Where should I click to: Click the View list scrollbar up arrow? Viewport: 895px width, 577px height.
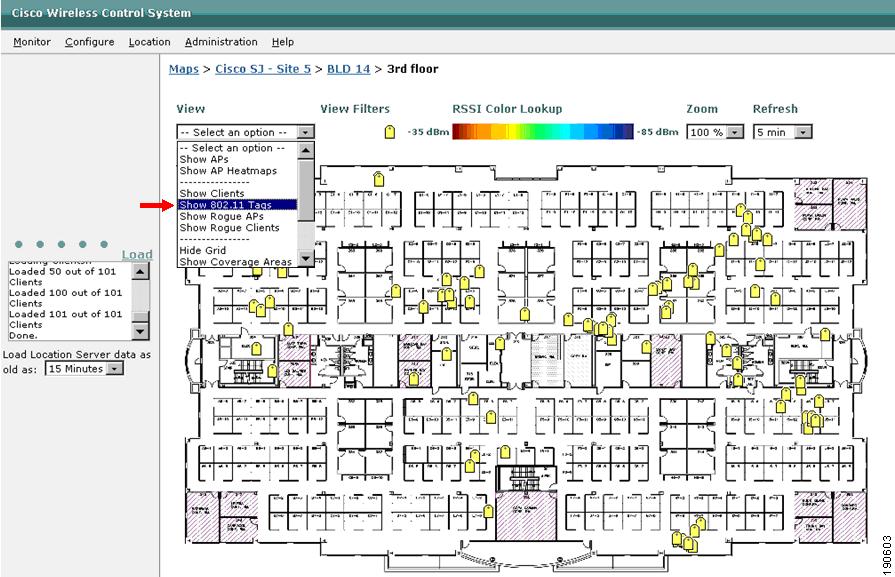click(x=306, y=150)
